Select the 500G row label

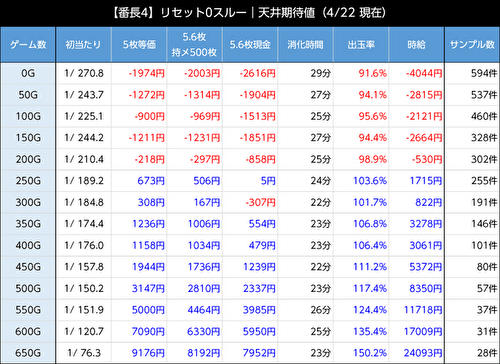[28, 288]
